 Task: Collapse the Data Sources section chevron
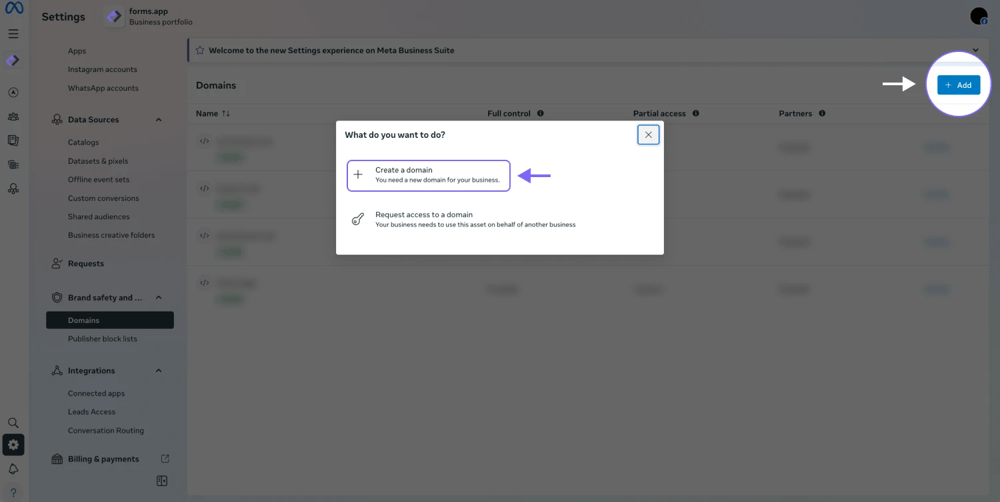coord(159,120)
